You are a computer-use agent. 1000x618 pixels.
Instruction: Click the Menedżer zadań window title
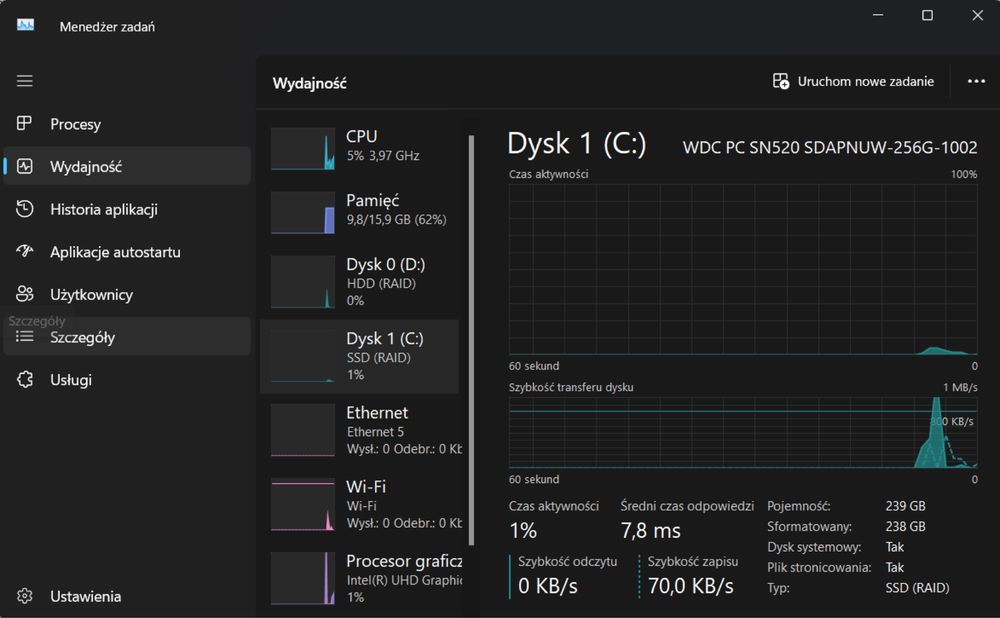tap(107, 27)
